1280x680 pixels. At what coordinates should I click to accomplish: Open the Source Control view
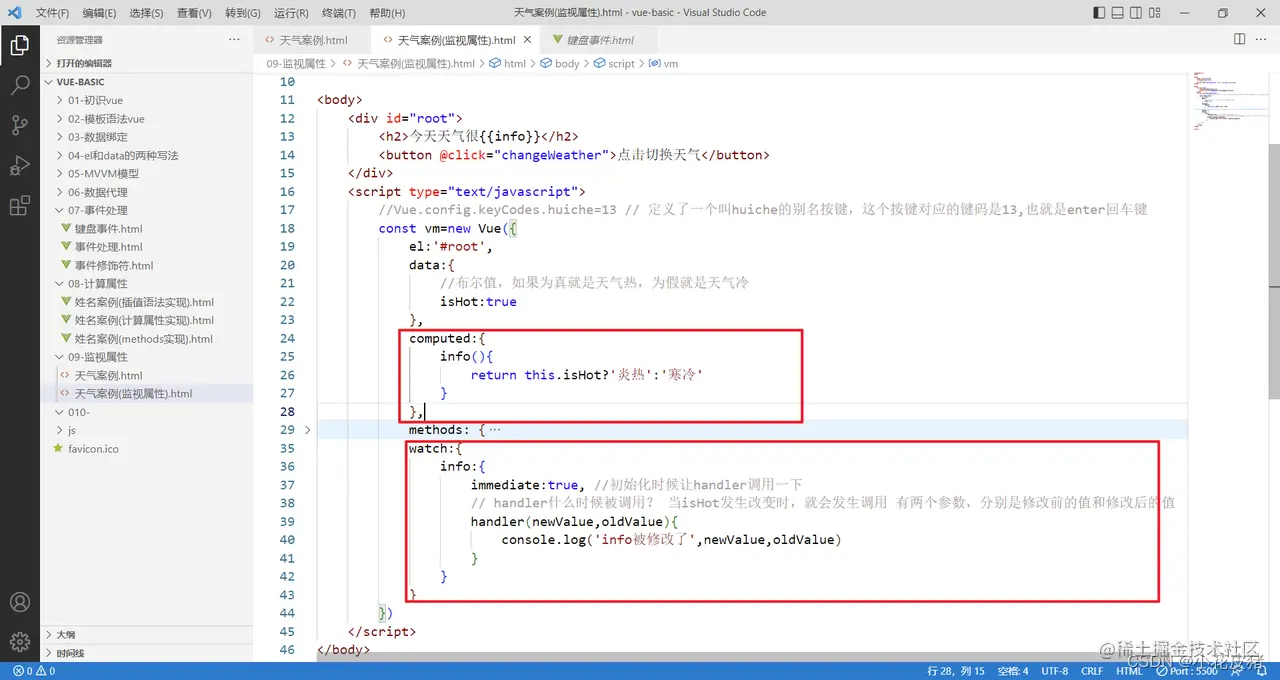pyautogui.click(x=19, y=125)
